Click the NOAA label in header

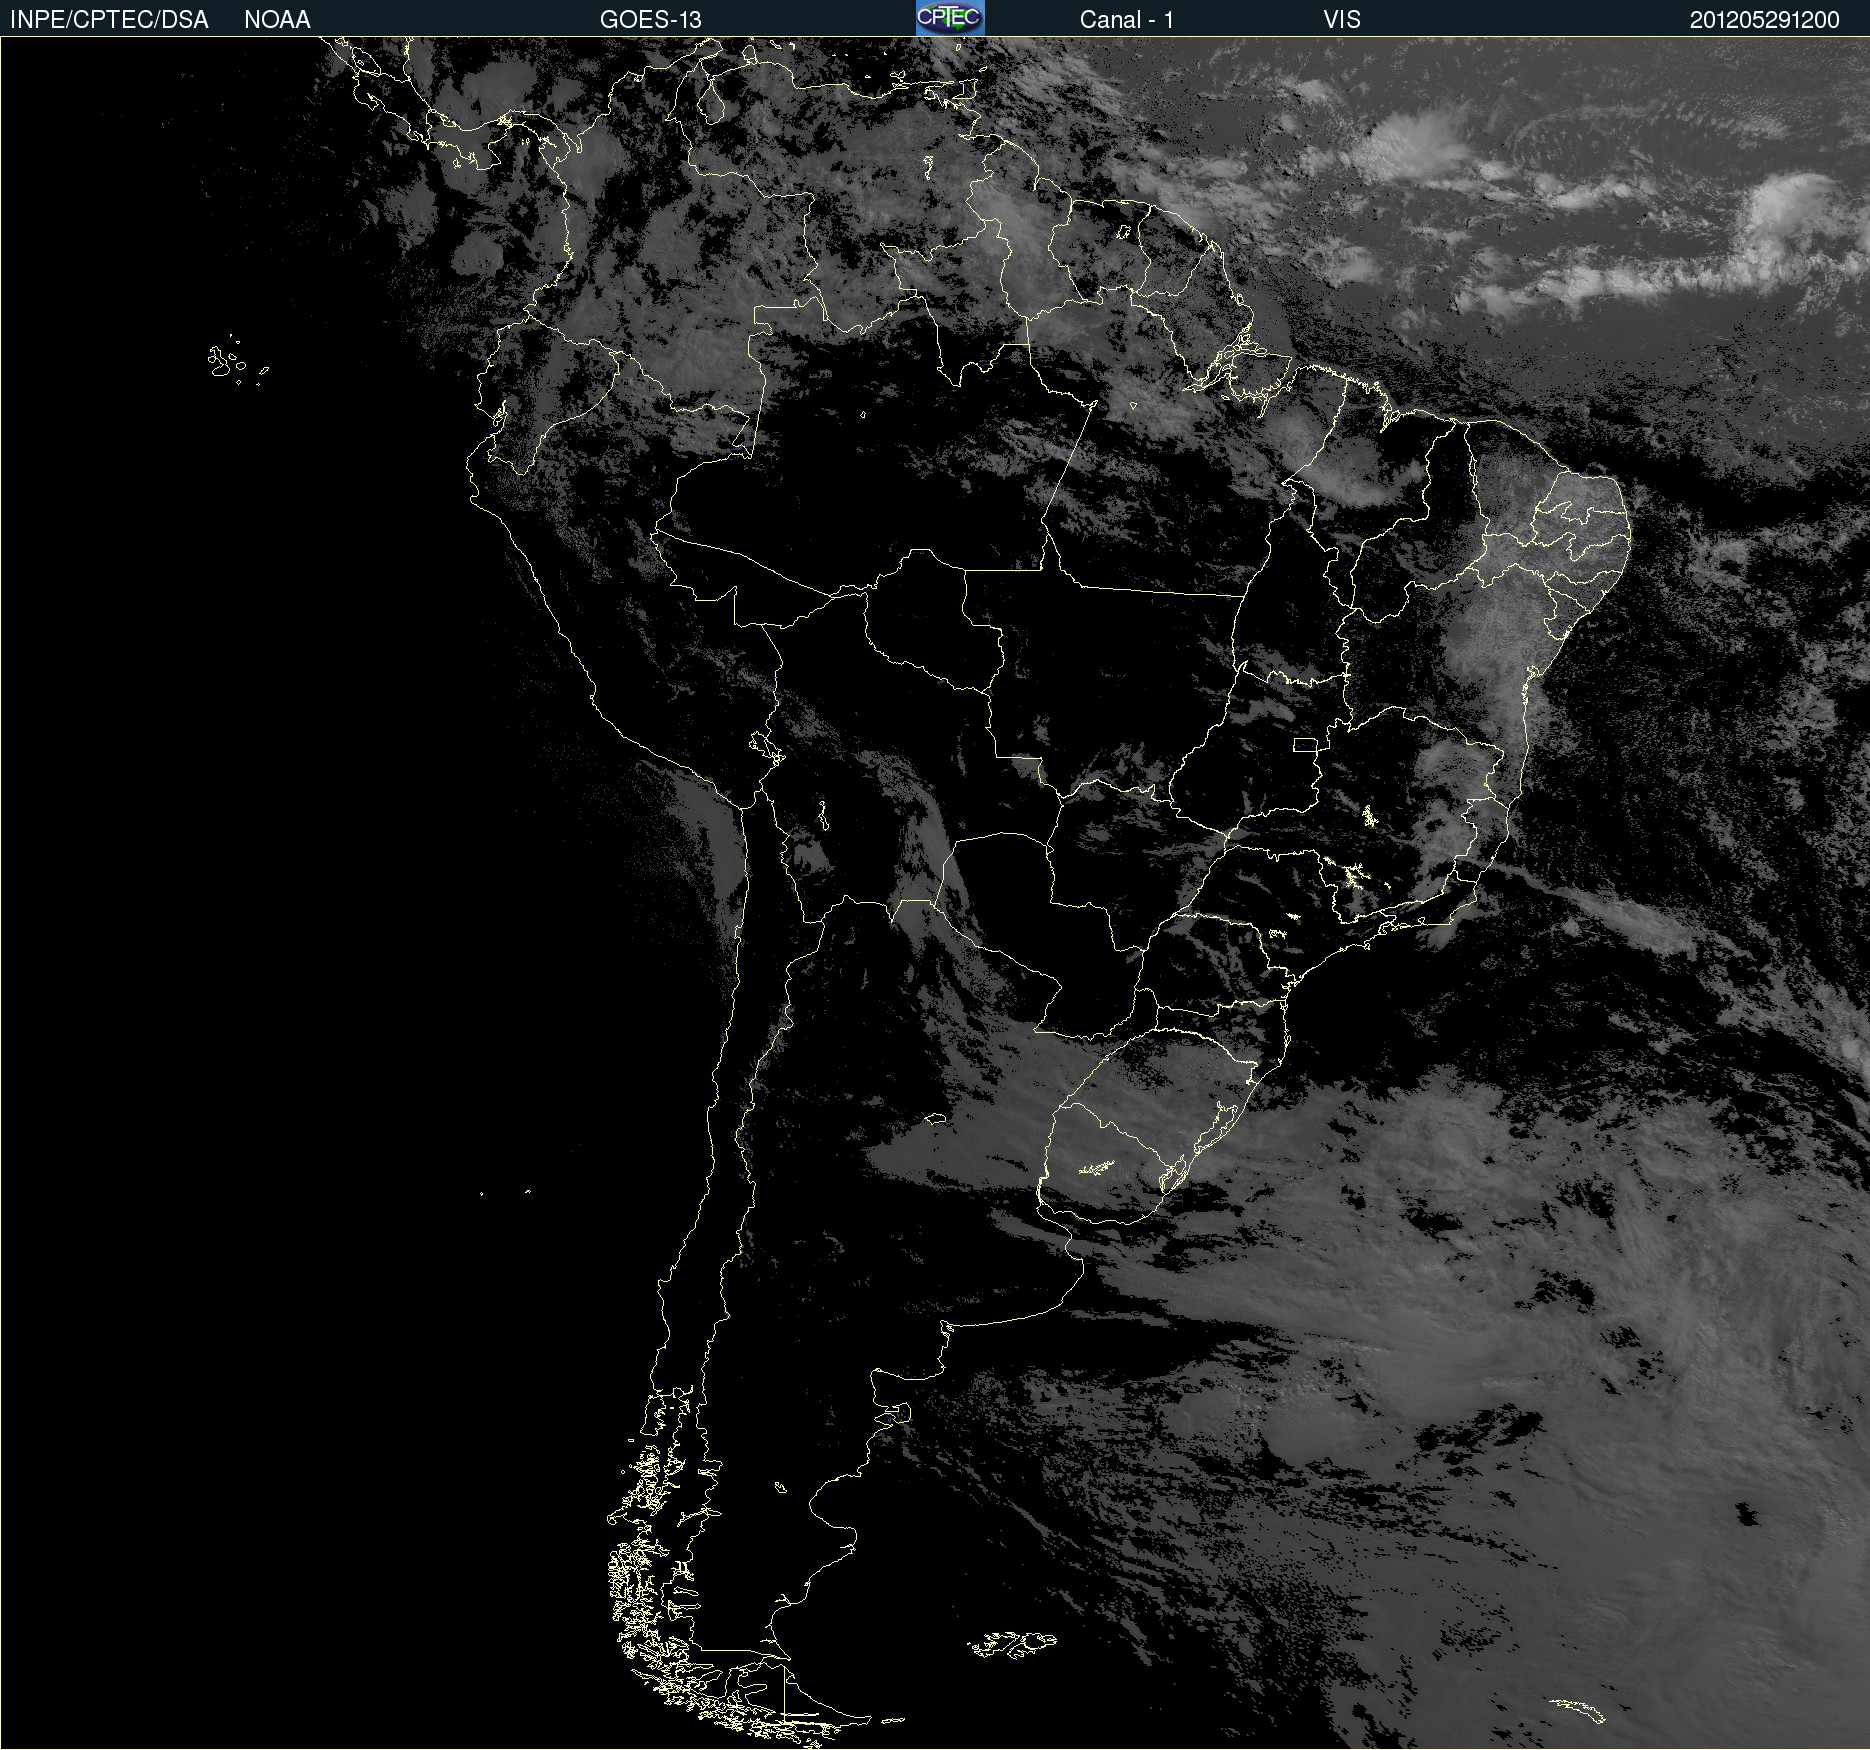click(x=277, y=20)
